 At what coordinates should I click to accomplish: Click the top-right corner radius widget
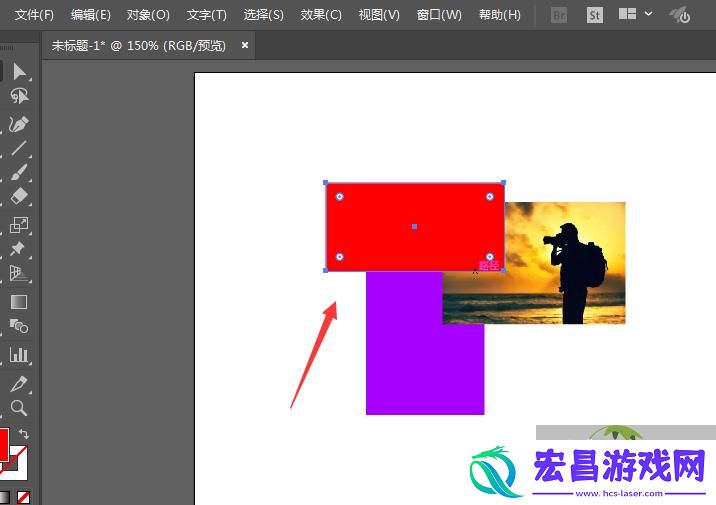[x=490, y=197]
